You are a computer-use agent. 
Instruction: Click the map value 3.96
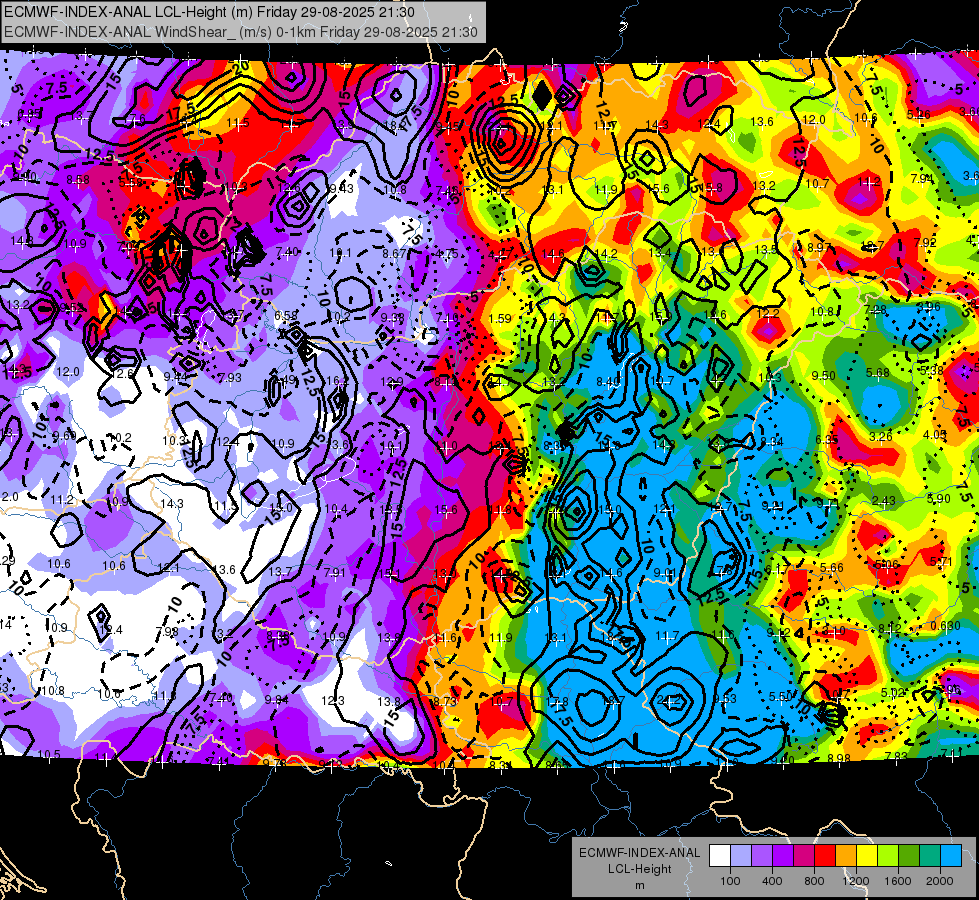click(x=928, y=307)
